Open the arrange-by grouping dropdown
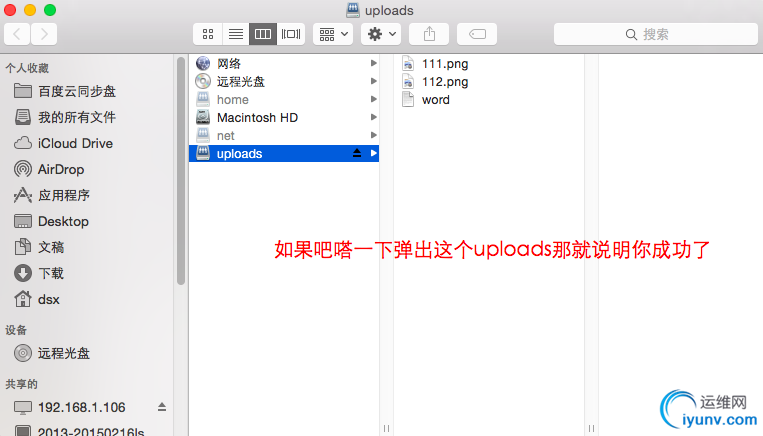Viewport: 763px width, 436px height. [333, 34]
